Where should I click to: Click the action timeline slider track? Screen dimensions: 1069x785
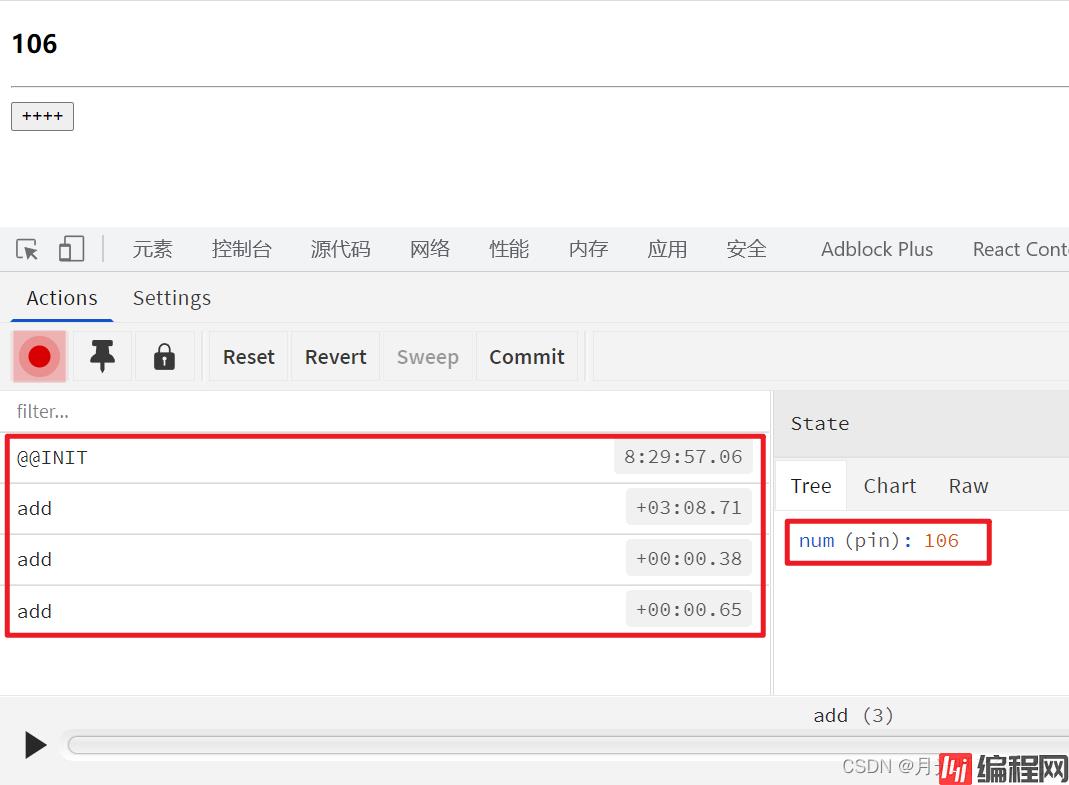[x=560, y=745]
